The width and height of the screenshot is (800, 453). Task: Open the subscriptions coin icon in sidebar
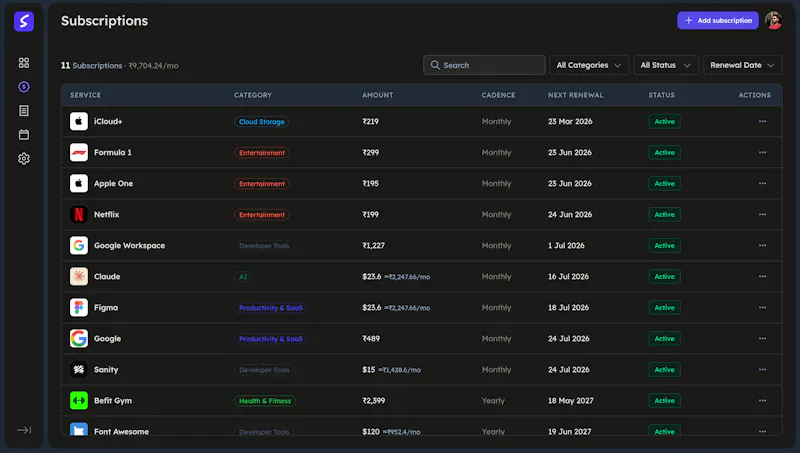(23, 87)
